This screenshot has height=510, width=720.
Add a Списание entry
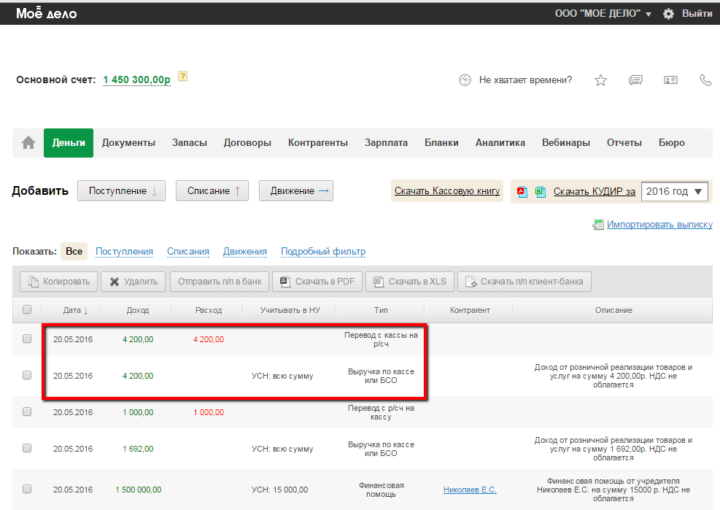click(x=212, y=191)
